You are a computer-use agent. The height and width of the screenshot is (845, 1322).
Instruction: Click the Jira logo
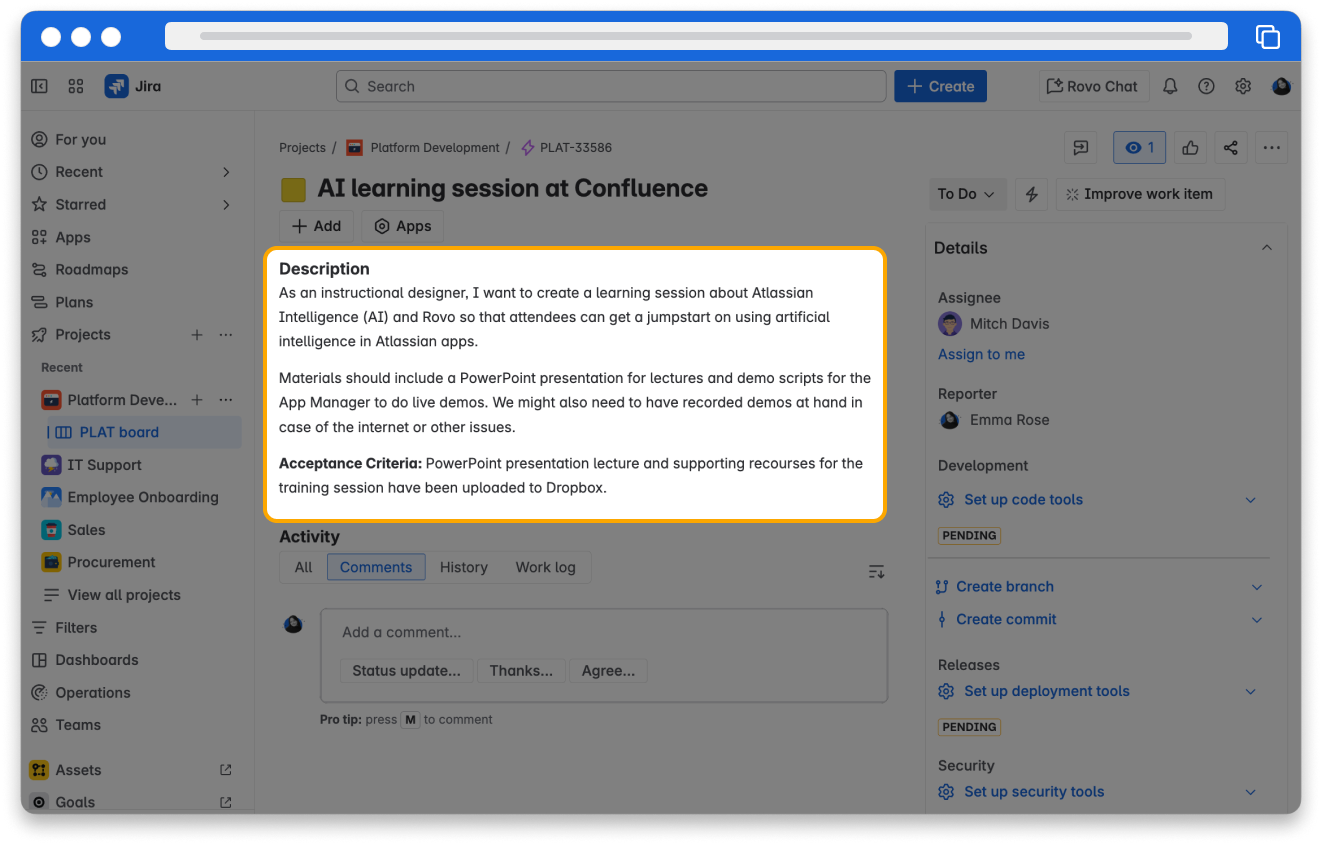(x=133, y=86)
